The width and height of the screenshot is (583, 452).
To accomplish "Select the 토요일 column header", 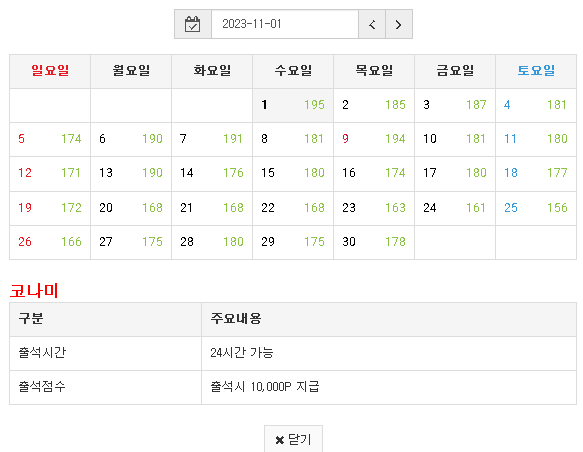I will (x=536, y=71).
